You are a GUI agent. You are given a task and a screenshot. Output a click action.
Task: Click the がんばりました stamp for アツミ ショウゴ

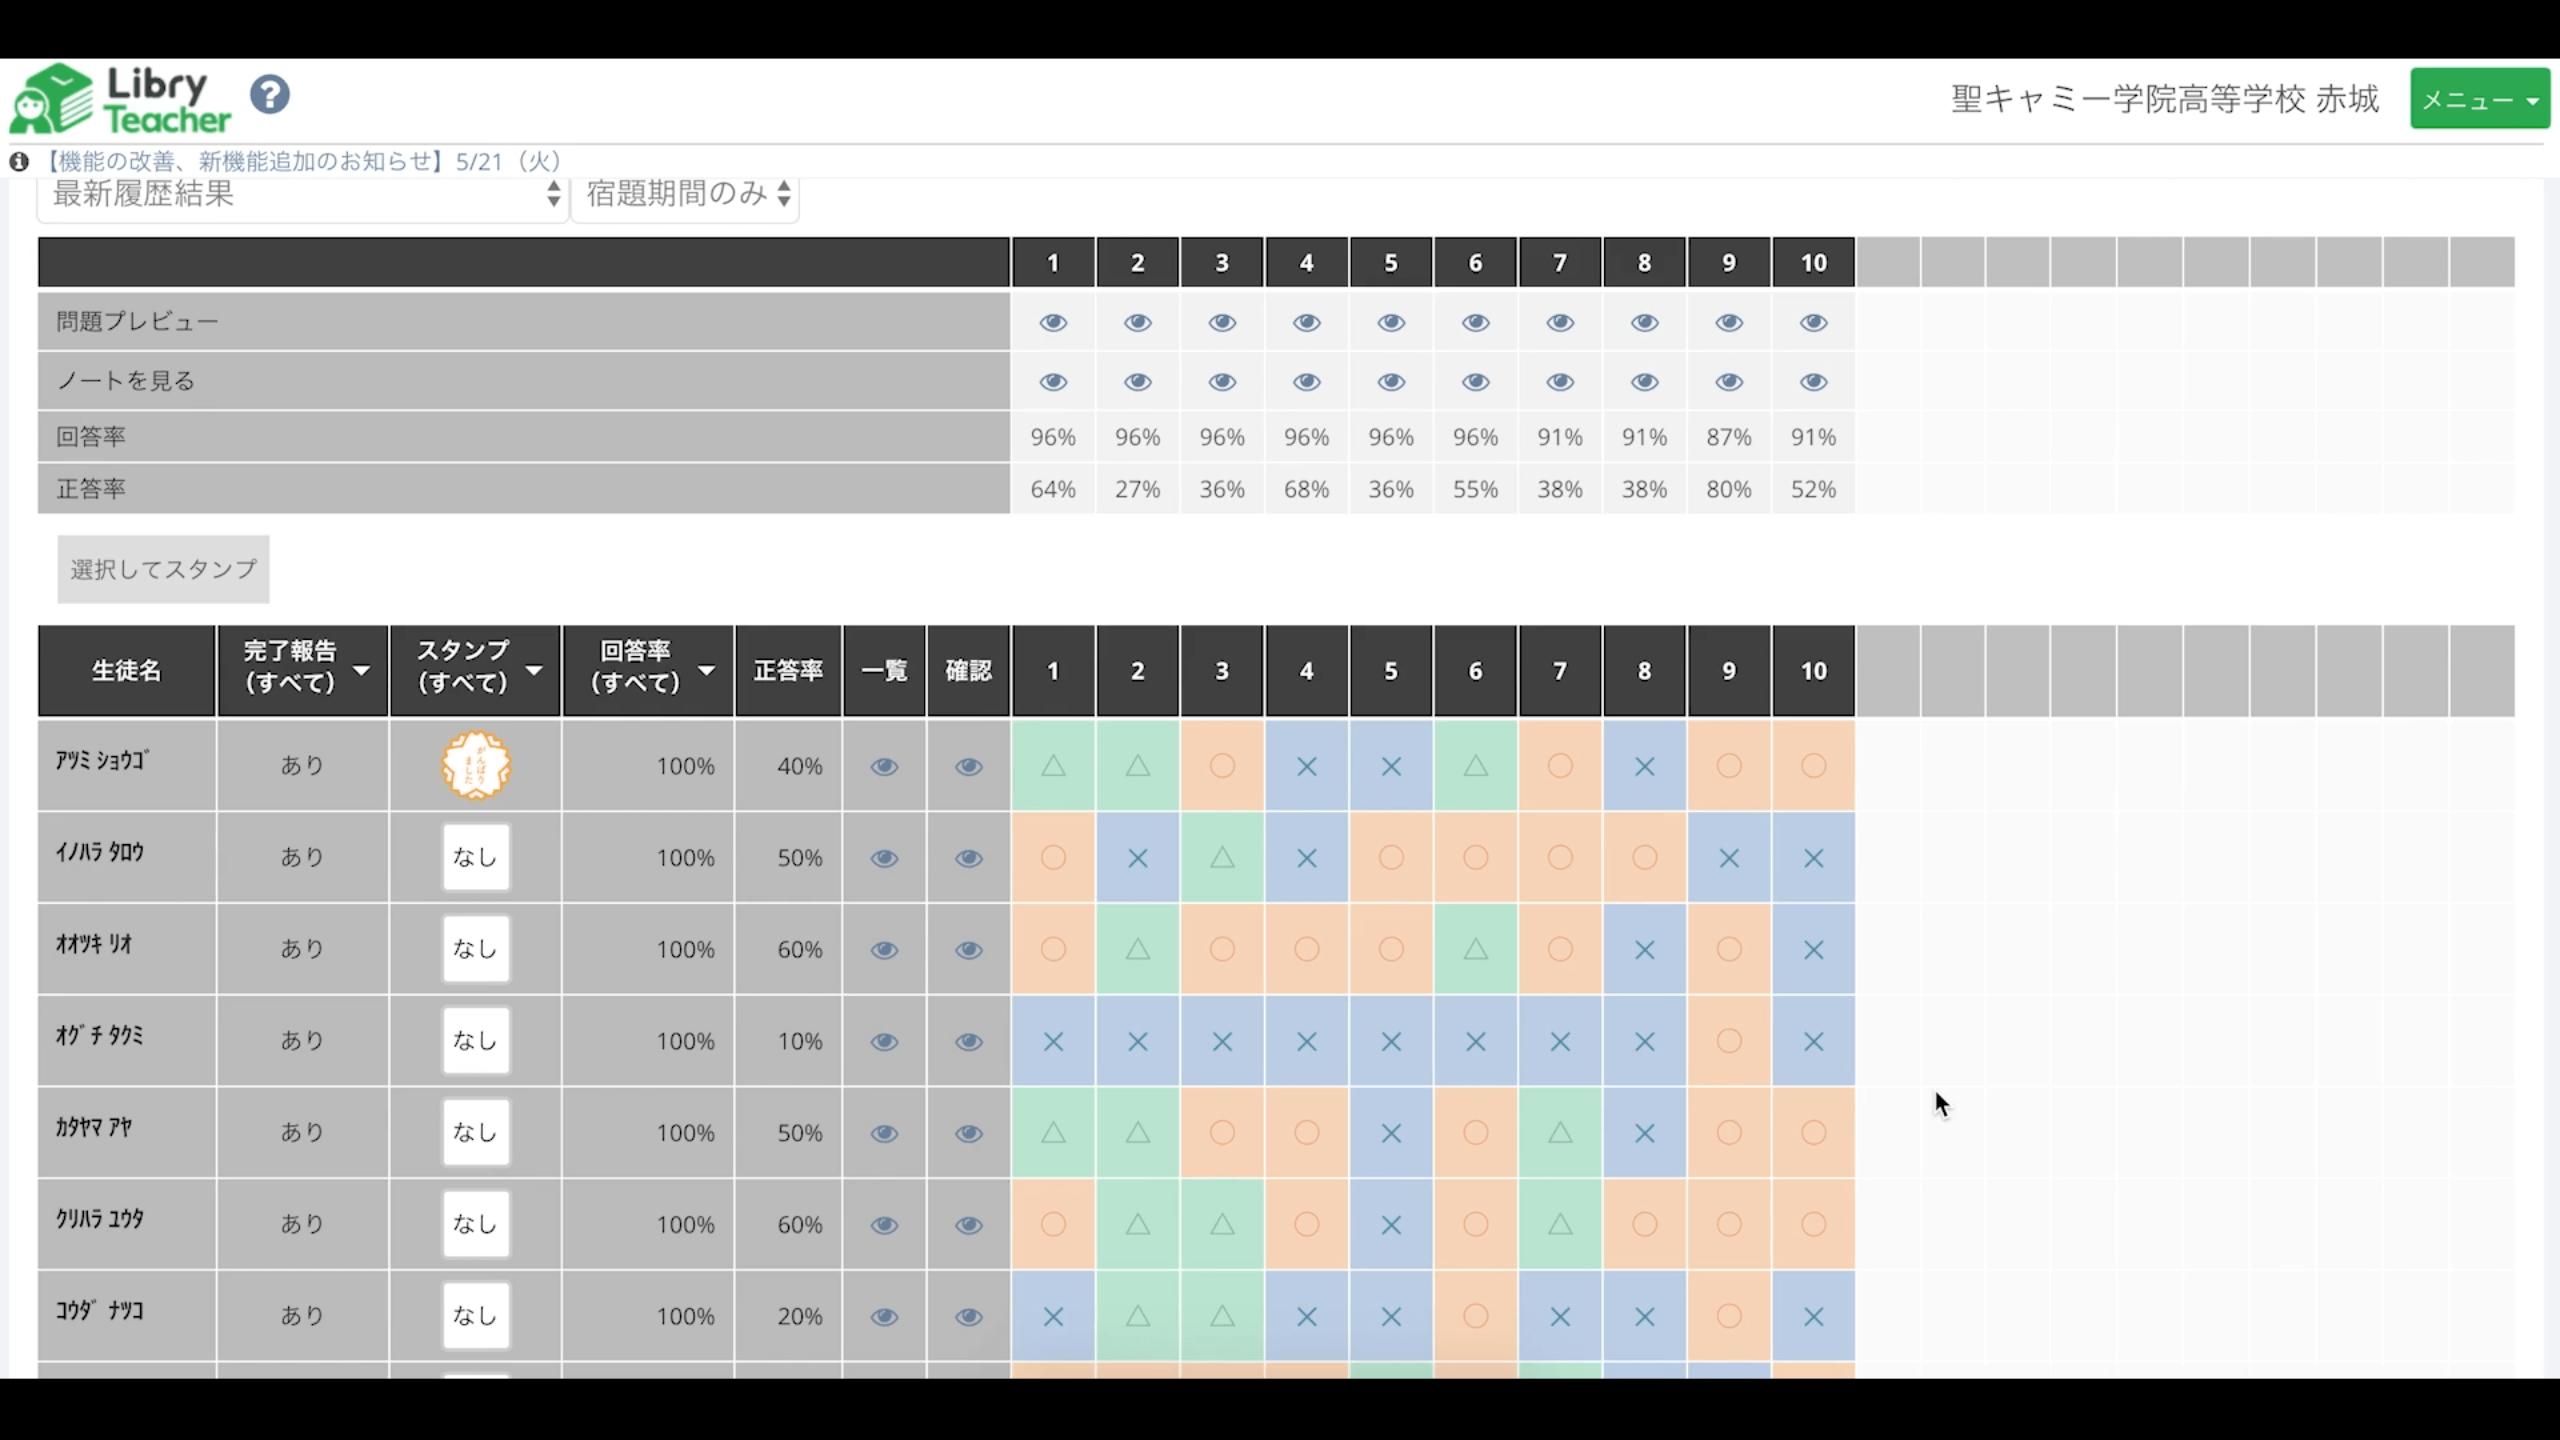coord(476,766)
